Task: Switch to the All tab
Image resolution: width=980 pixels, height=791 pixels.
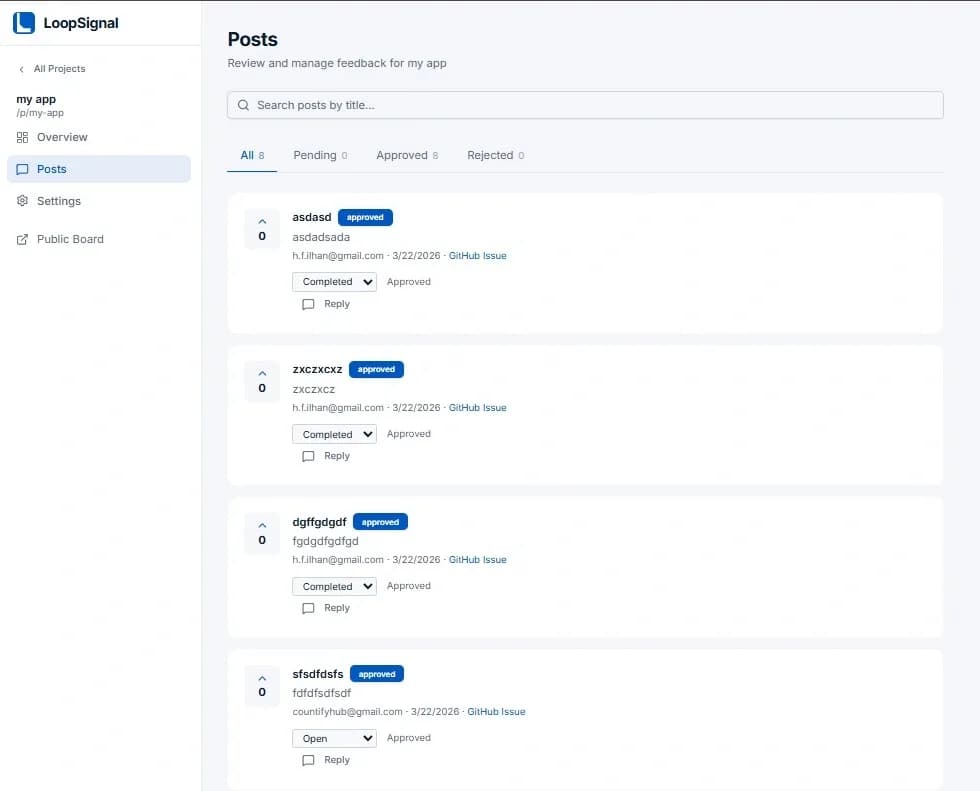Action: [x=252, y=155]
